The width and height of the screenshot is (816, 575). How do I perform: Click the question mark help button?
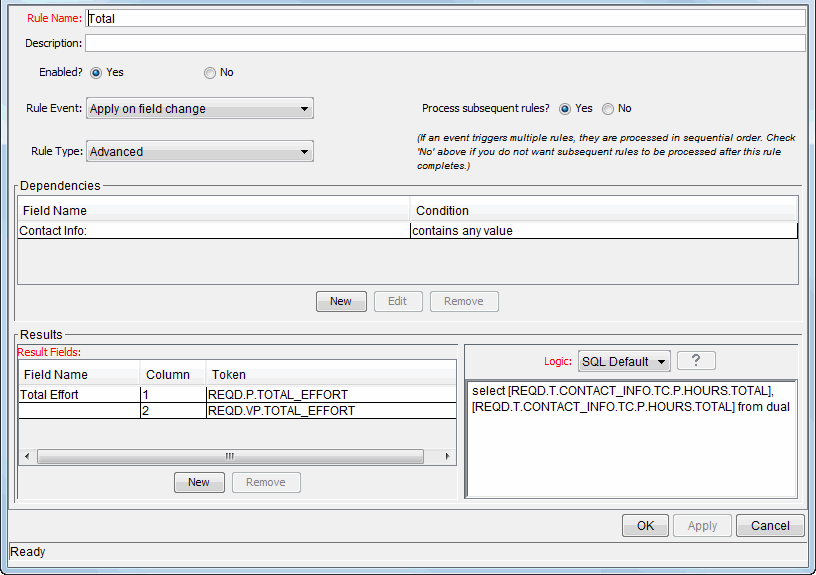tap(696, 361)
